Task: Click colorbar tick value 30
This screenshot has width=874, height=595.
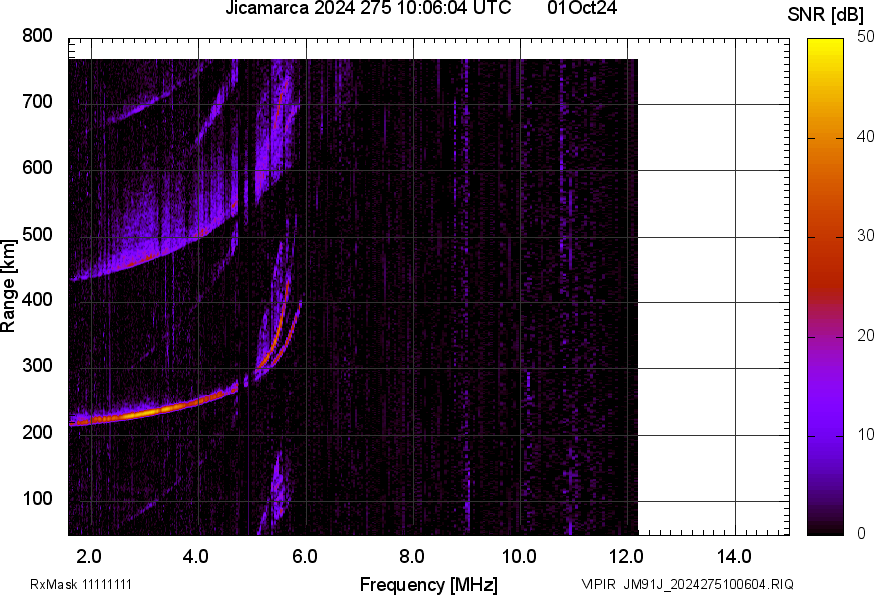Action: (x=865, y=235)
